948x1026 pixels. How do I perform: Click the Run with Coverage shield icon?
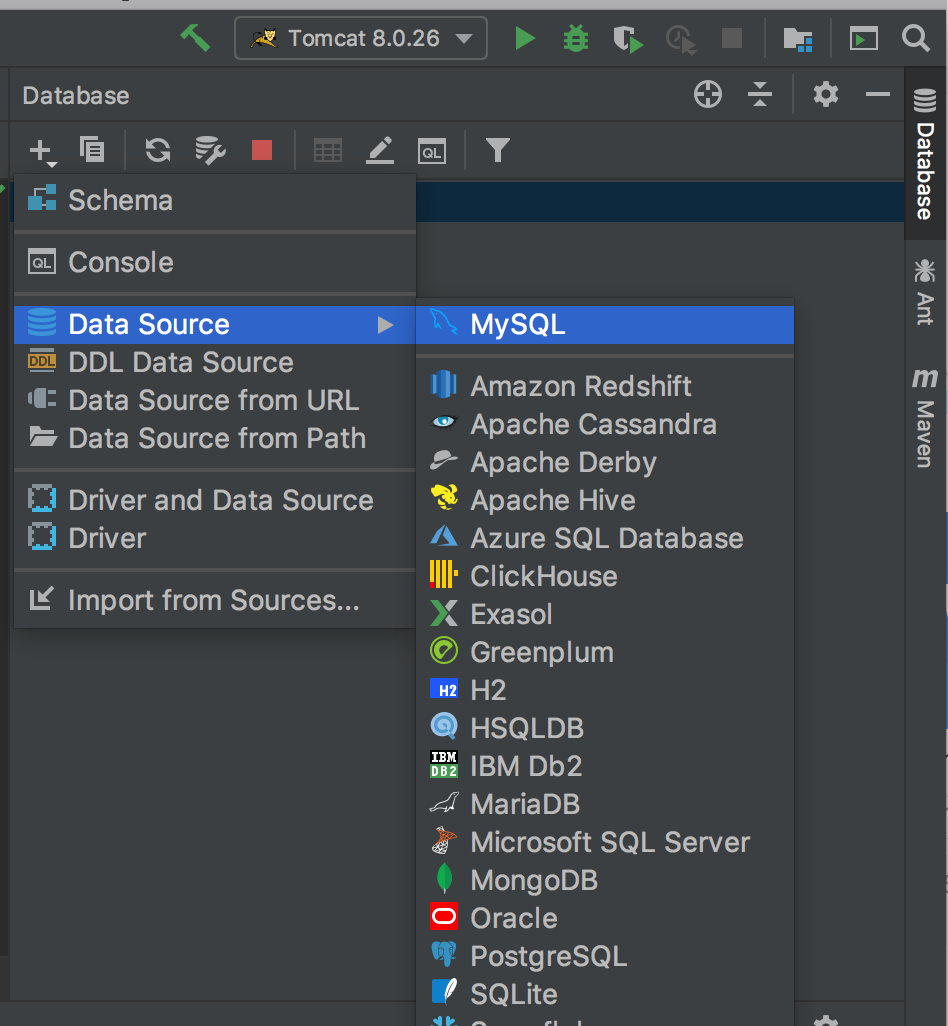coord(628,39)
